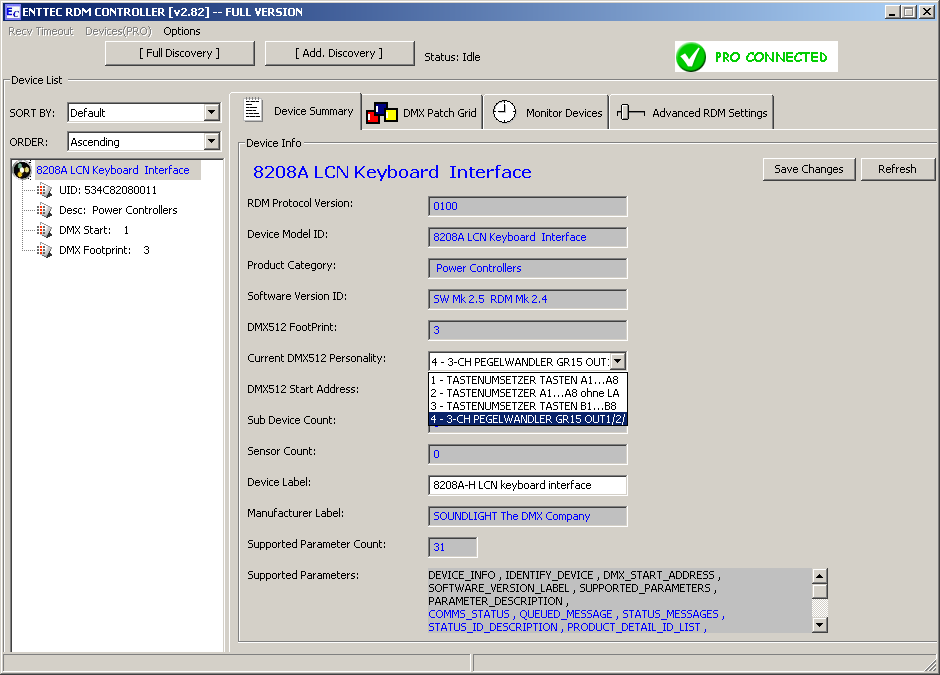This screenshot has width=940, height=675.
Task: Click the Advanced RDM Settings slider icon
Action: (631, 113)
